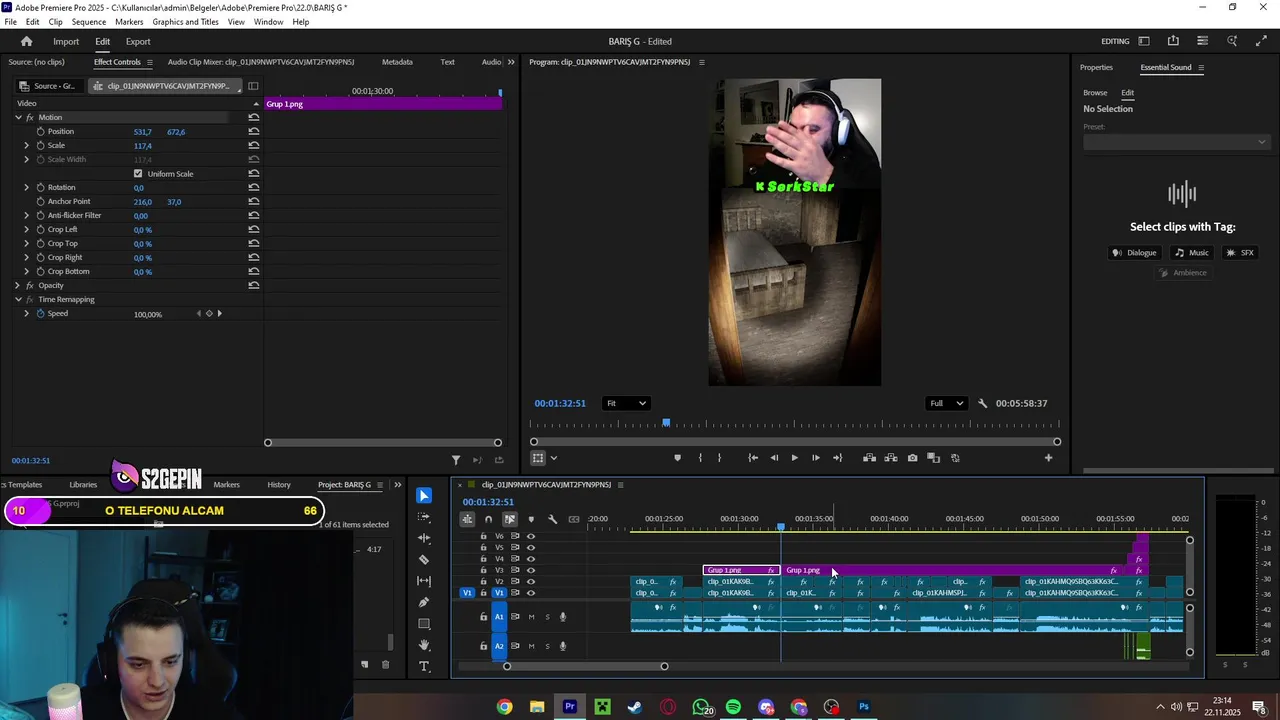The image size is (1280, 720).
Task: Open the File menu
Action: coord(10,22)
